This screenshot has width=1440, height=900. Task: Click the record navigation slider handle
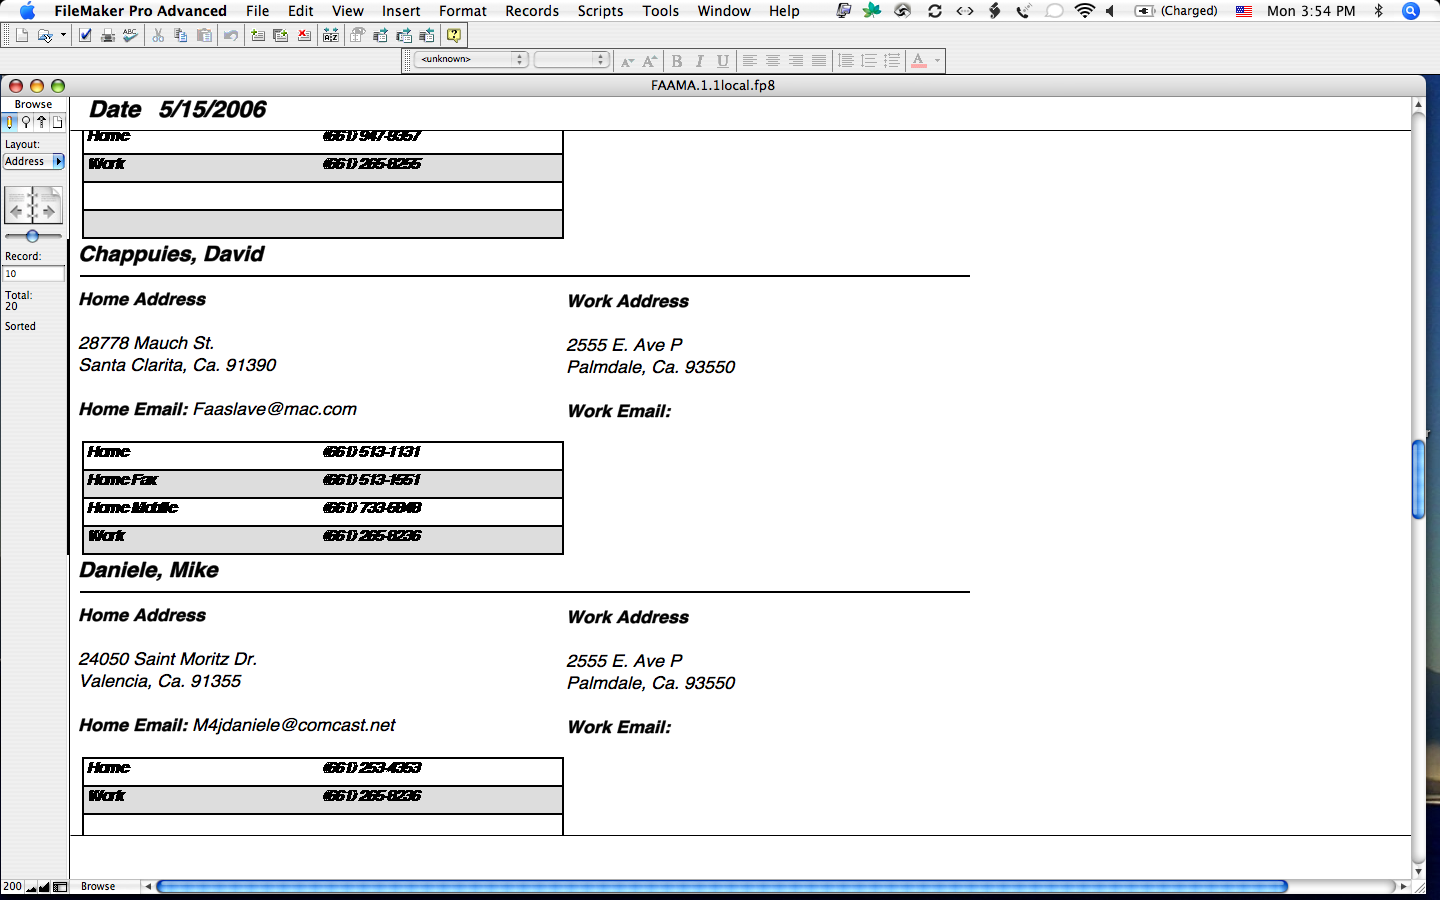coord(32,236)
